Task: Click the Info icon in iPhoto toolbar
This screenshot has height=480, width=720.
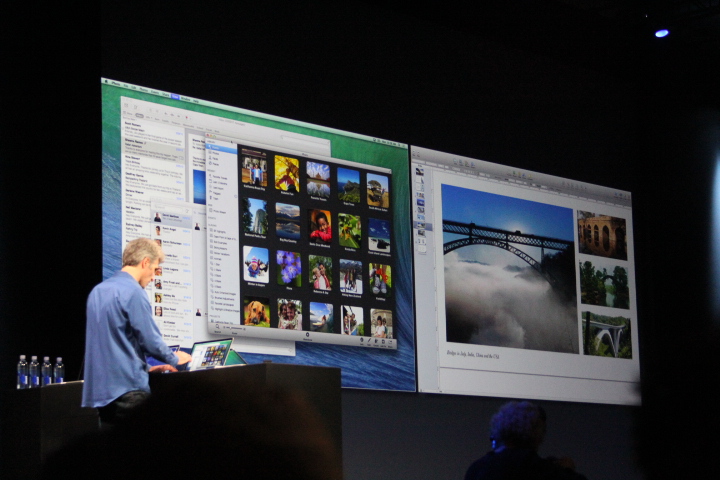Action: [362, 340]
